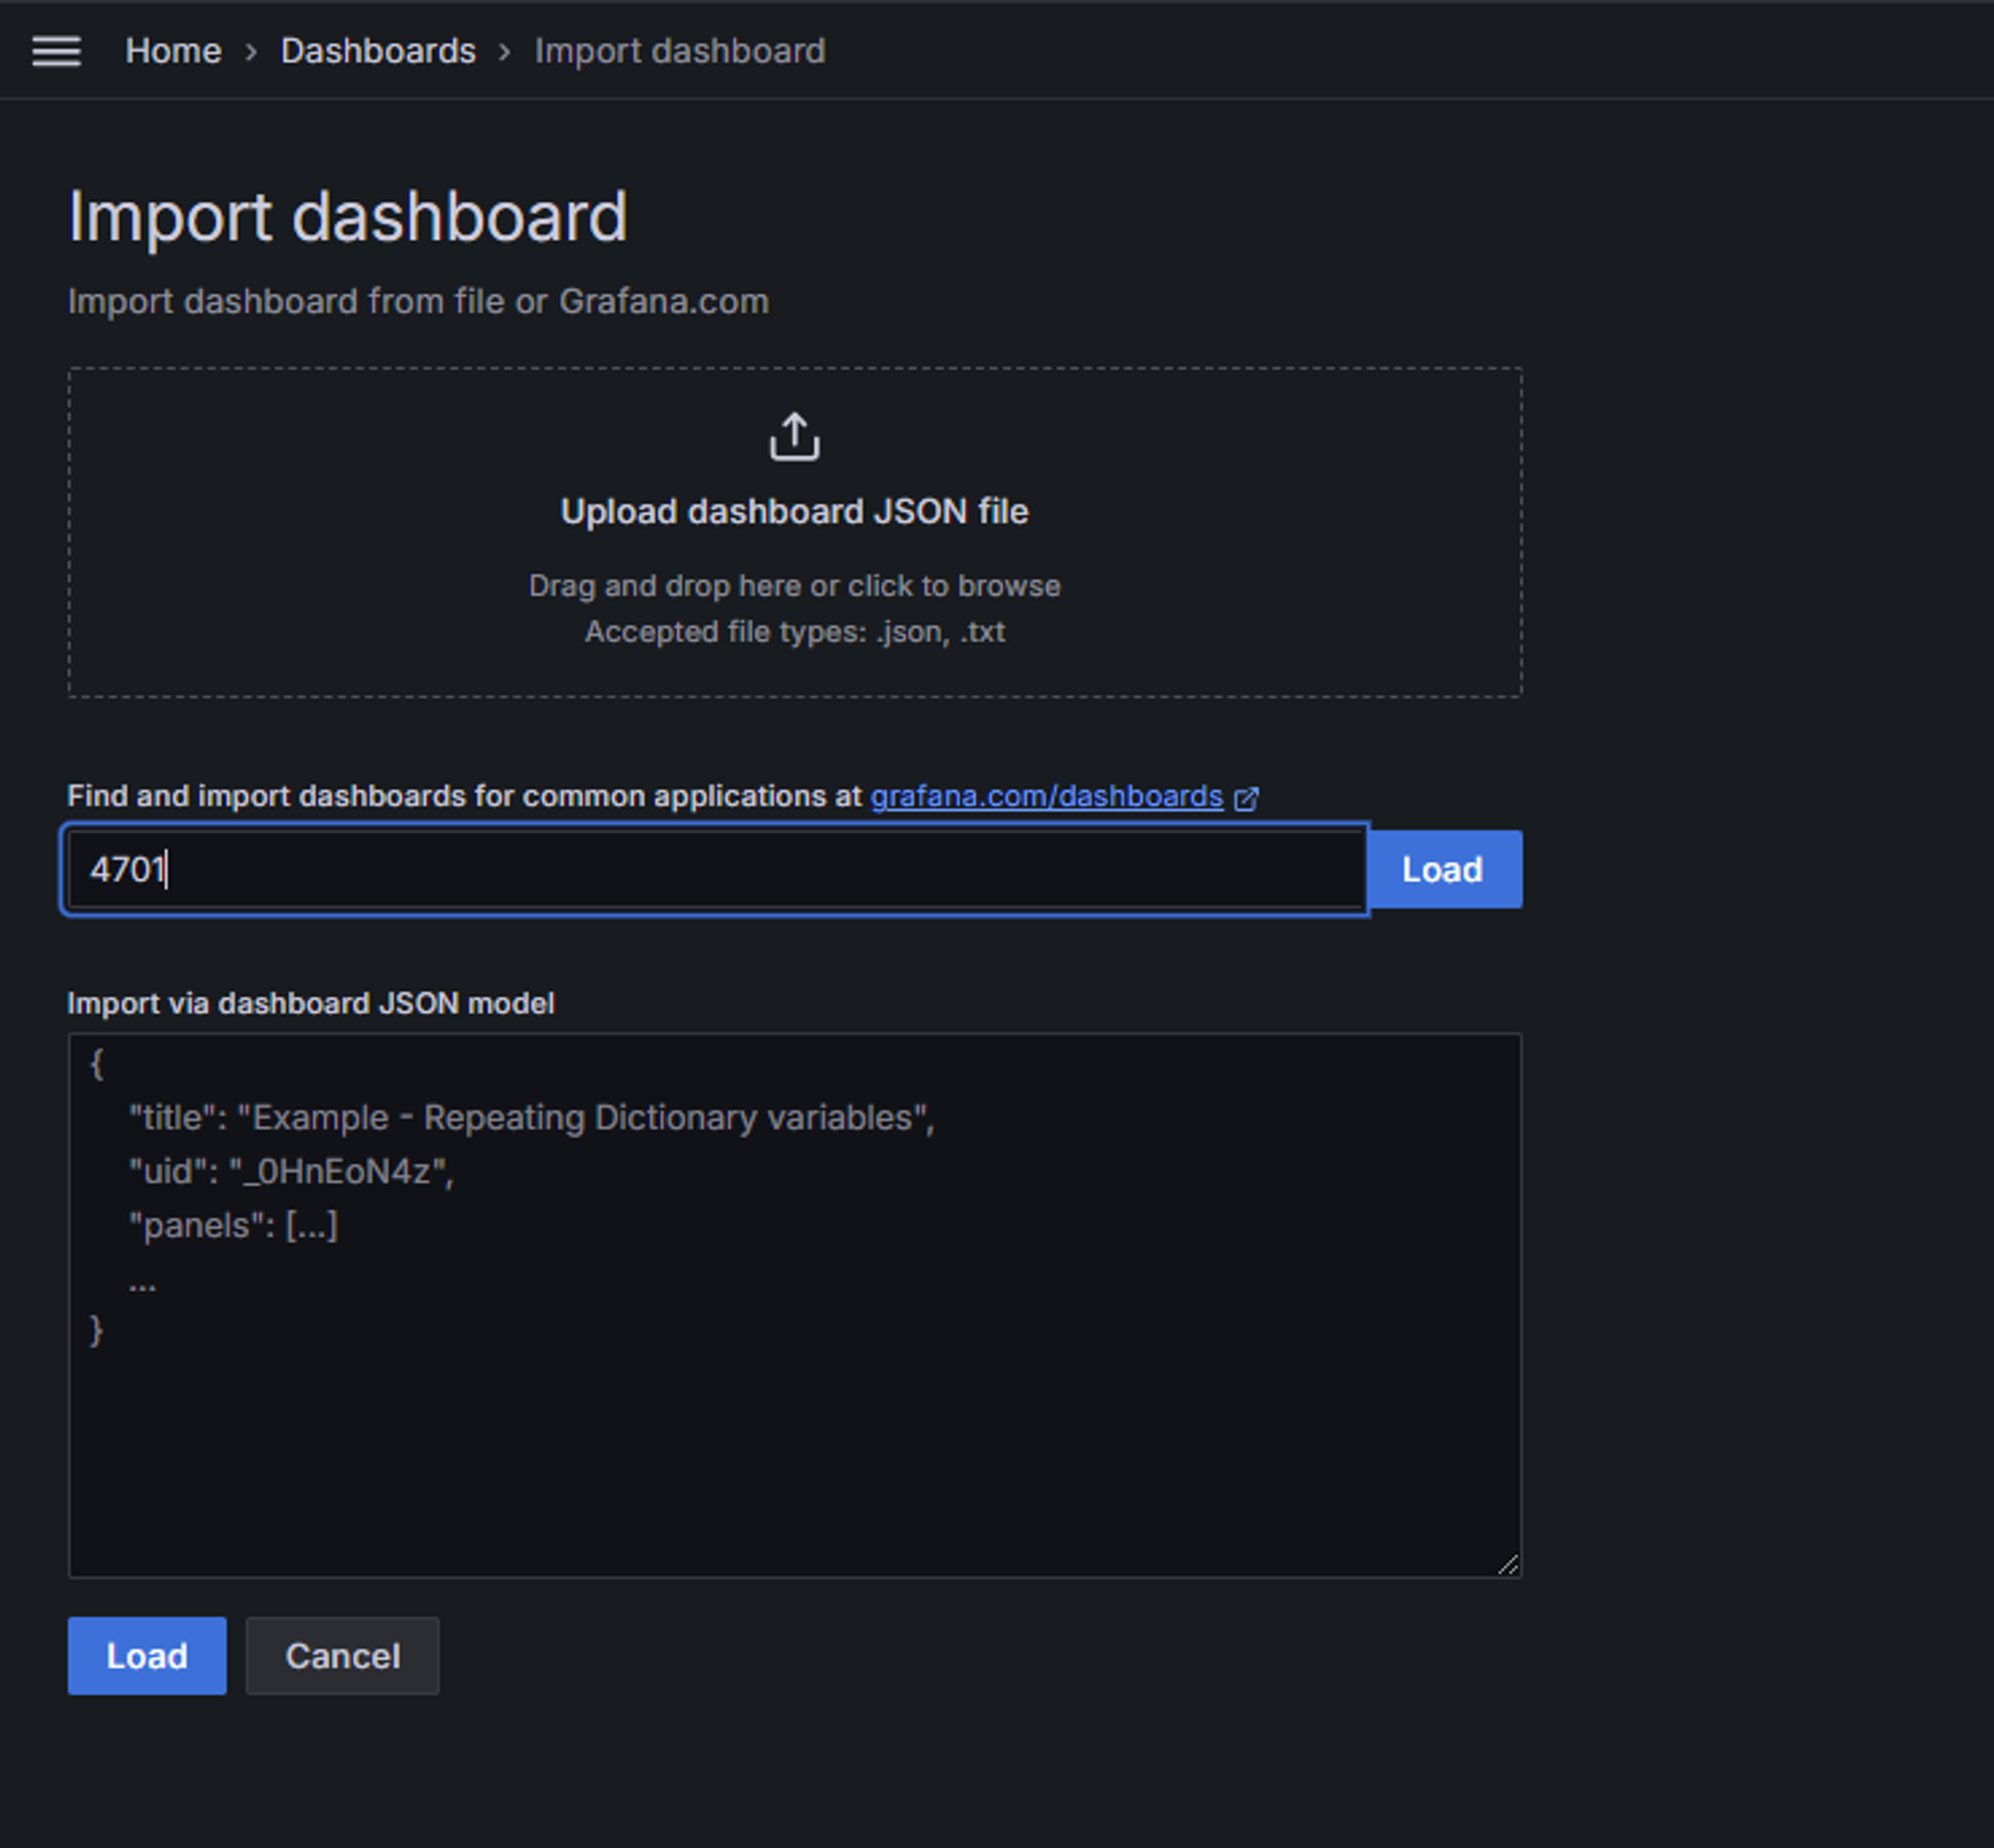
Task: Click the upload arrow icon
Action: (794, 437)
